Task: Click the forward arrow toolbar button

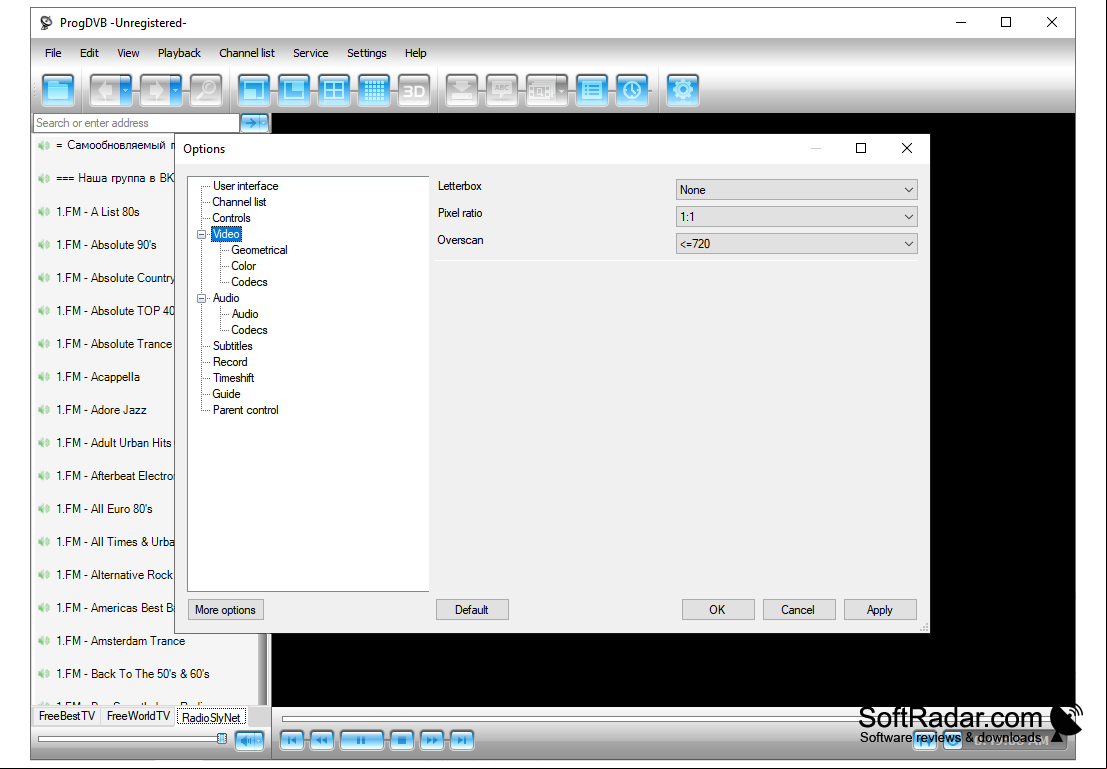Action: click(x=155, y=90)
